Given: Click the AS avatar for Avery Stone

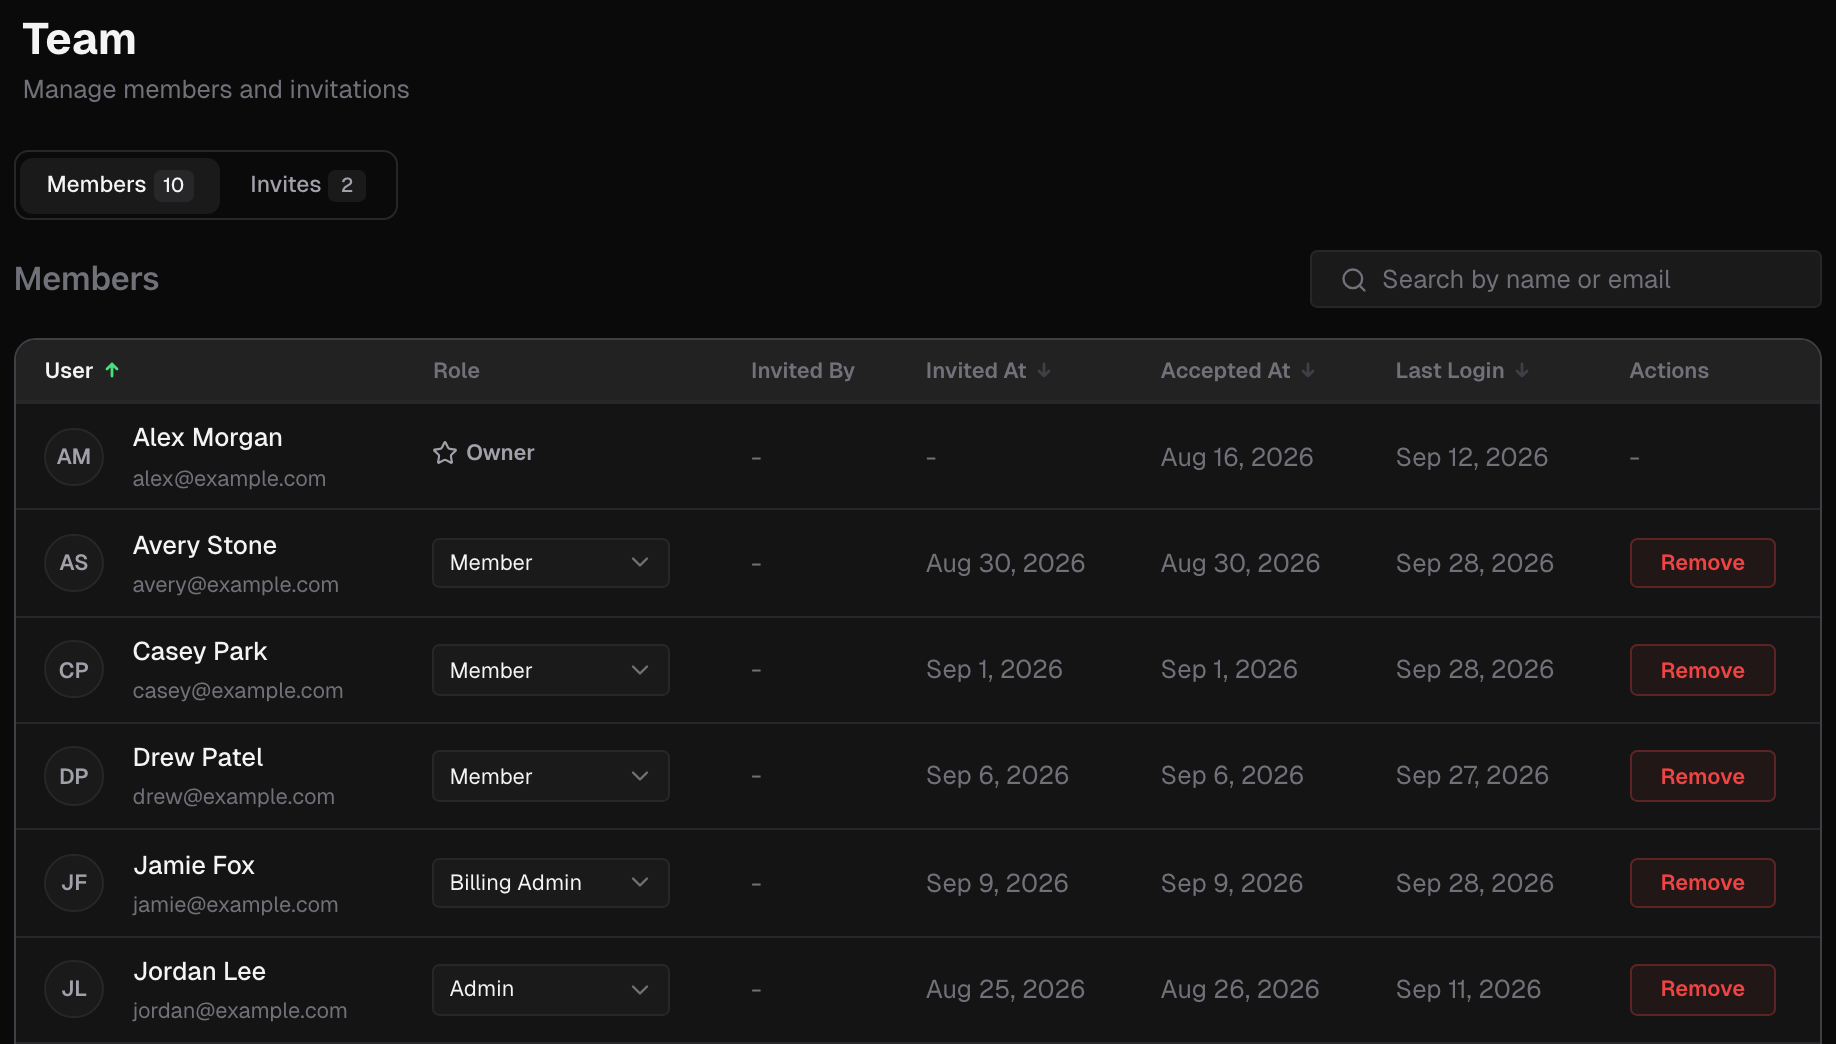Looking at the screenshot, I should point(74,563).
